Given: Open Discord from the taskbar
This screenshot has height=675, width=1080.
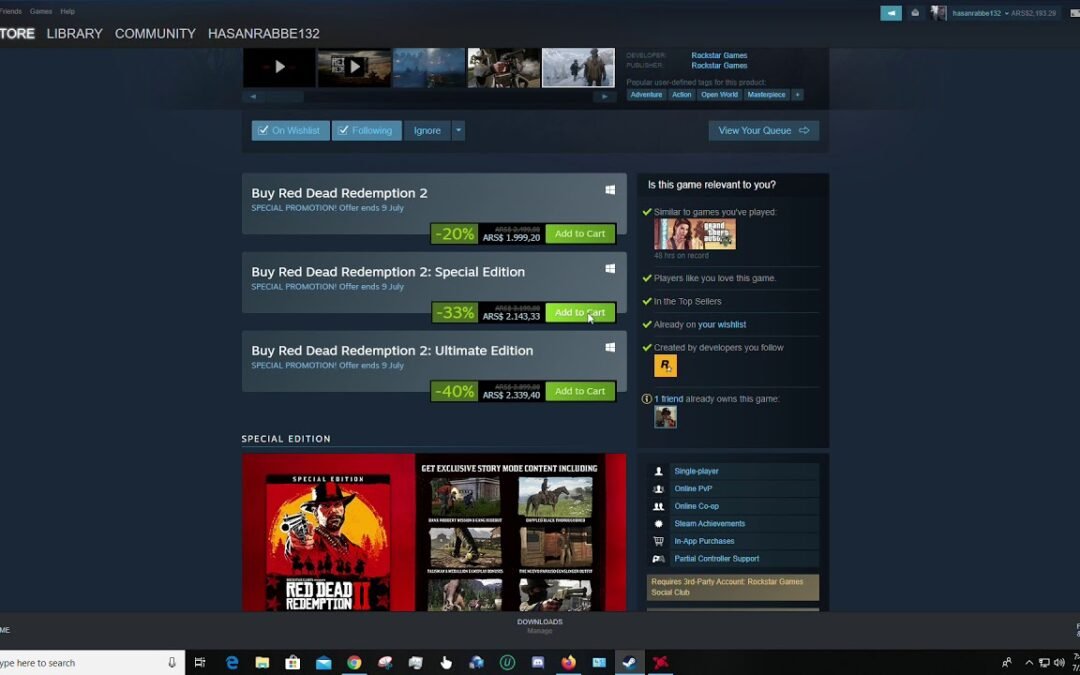Looking at the screenshot, I should [x=538, y=663].
